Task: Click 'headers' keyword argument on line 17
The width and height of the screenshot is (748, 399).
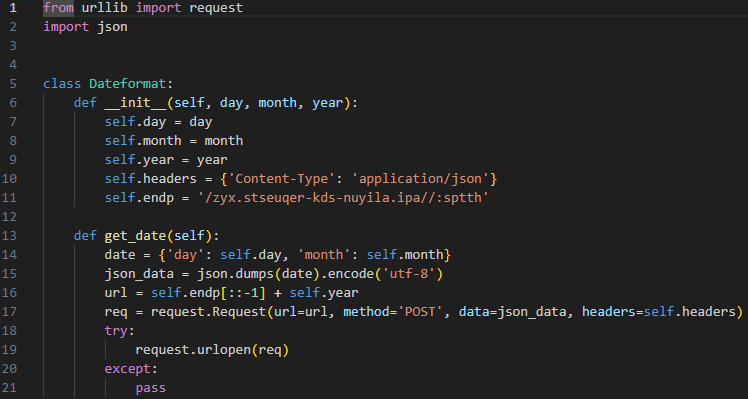Action: pyautogui.click(x=609, y=312)
